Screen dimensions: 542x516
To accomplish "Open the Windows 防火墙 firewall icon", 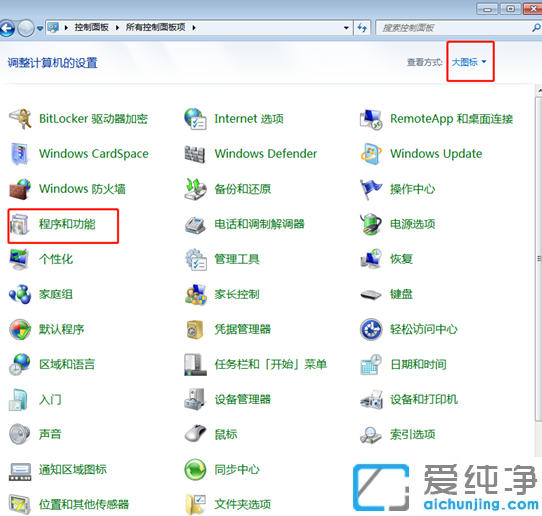I will click(x=20, y=189).
